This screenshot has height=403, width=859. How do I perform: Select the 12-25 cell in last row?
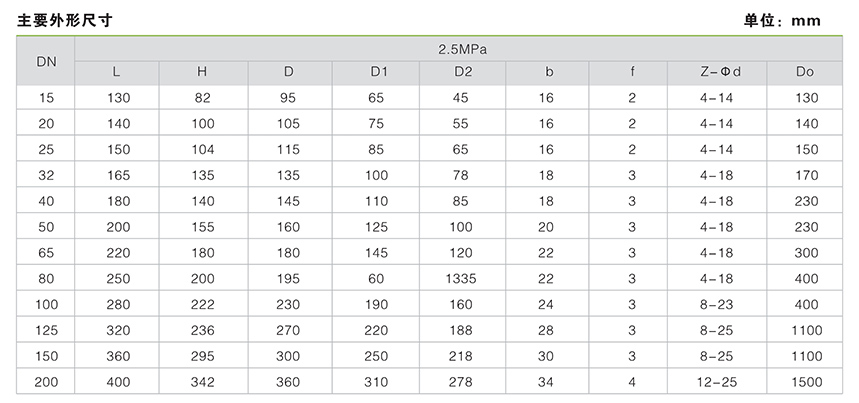pyautogui.click(x=716, y=382)
